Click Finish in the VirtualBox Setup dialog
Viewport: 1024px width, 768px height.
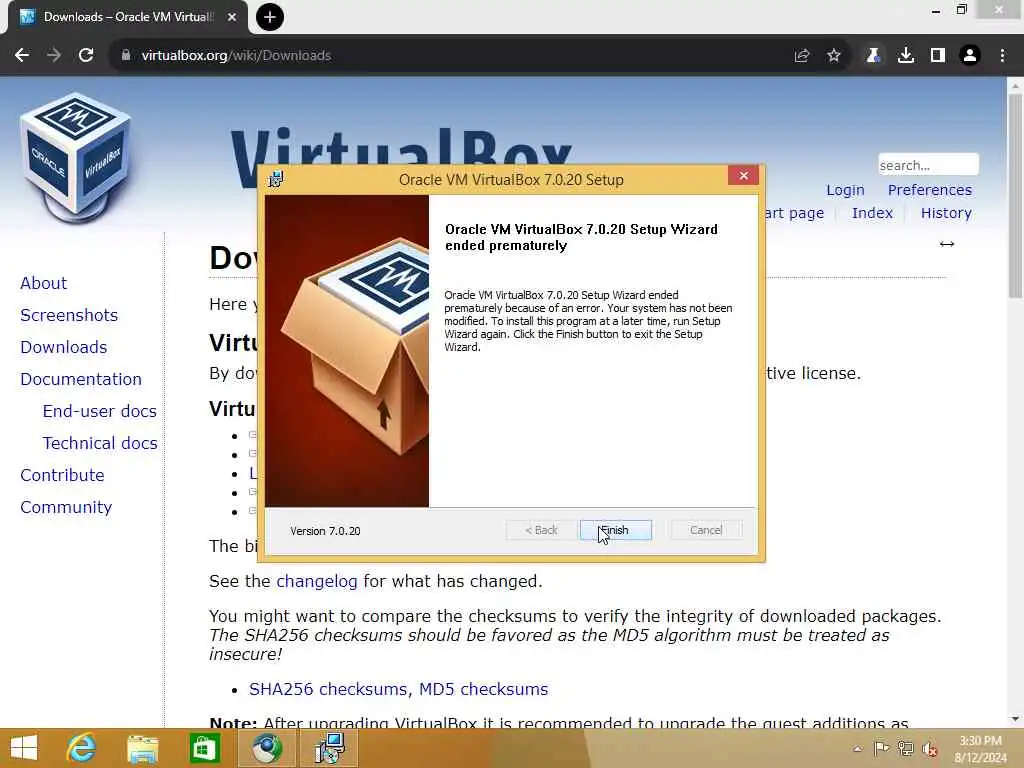pyautogui.click(x=615, y=530)
